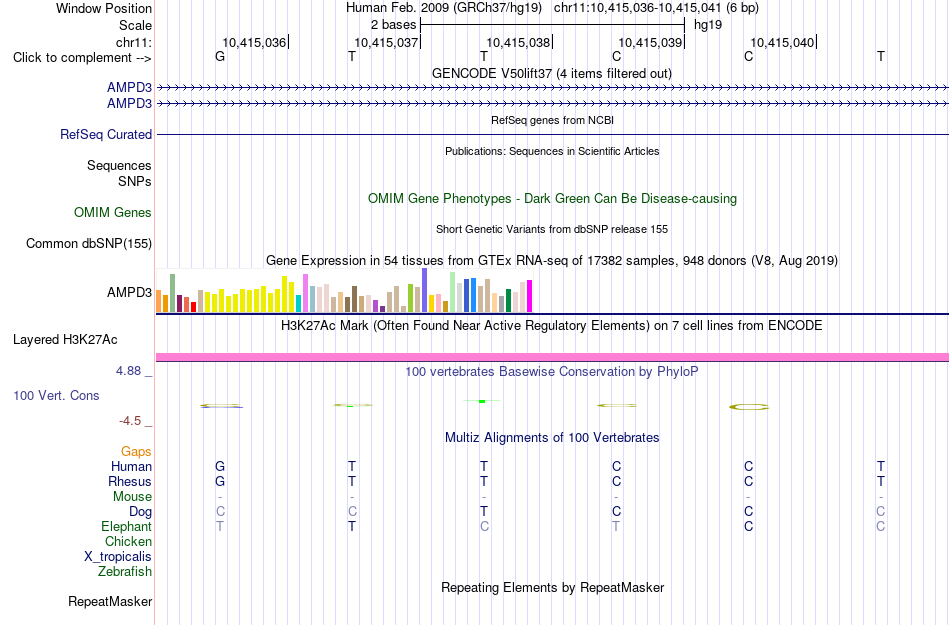Click the 10,415,037 ruler coordinate
Image resolution: width=950 pixels, height=625 pixels.
[386, 42]
